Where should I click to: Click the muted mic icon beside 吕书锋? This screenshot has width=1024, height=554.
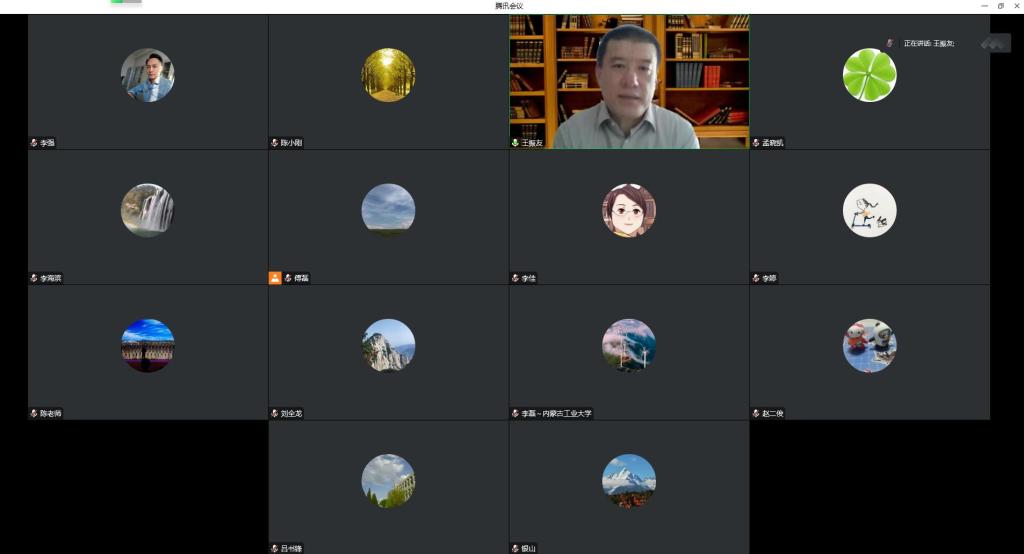tap(275, 548)
